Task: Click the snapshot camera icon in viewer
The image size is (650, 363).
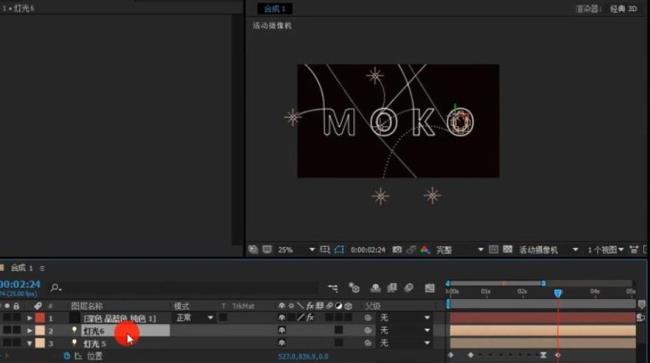Action: [397, 249]
